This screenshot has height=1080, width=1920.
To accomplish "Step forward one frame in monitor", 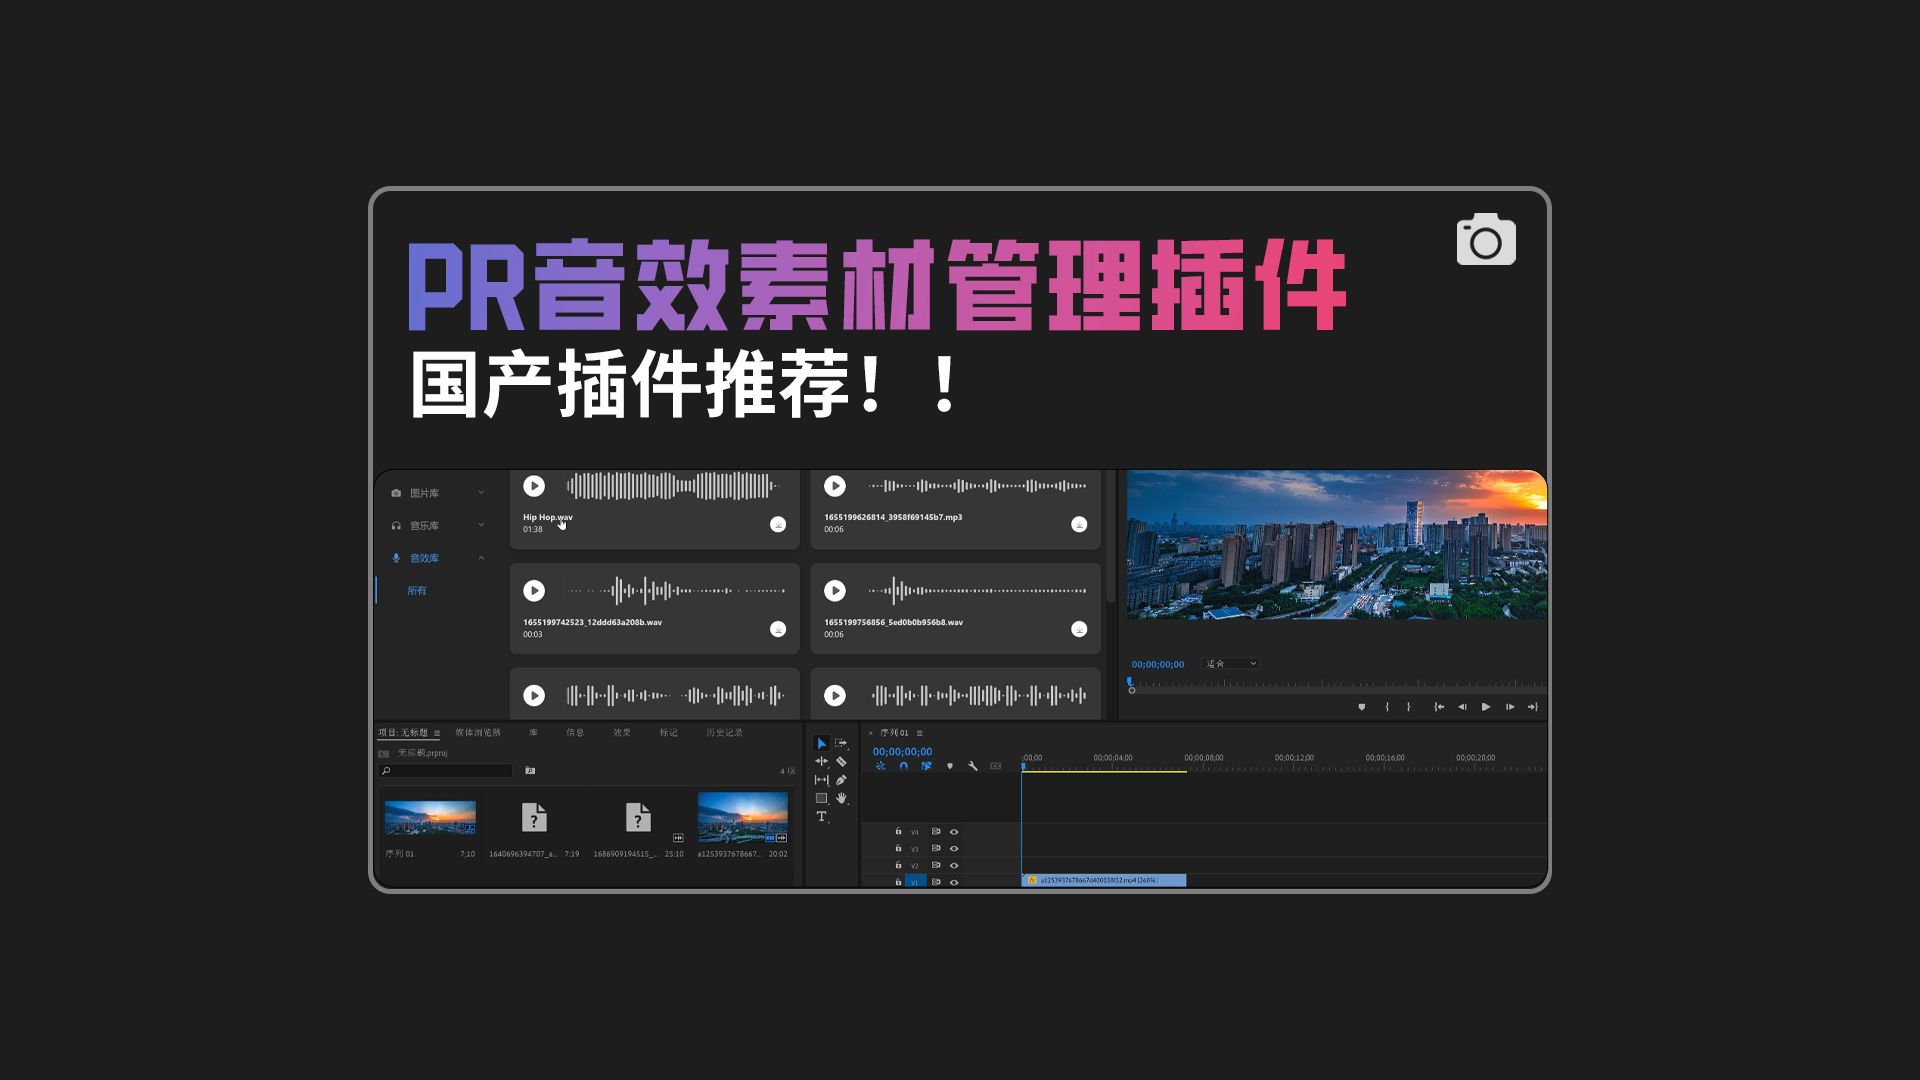I will (1510, 707).
